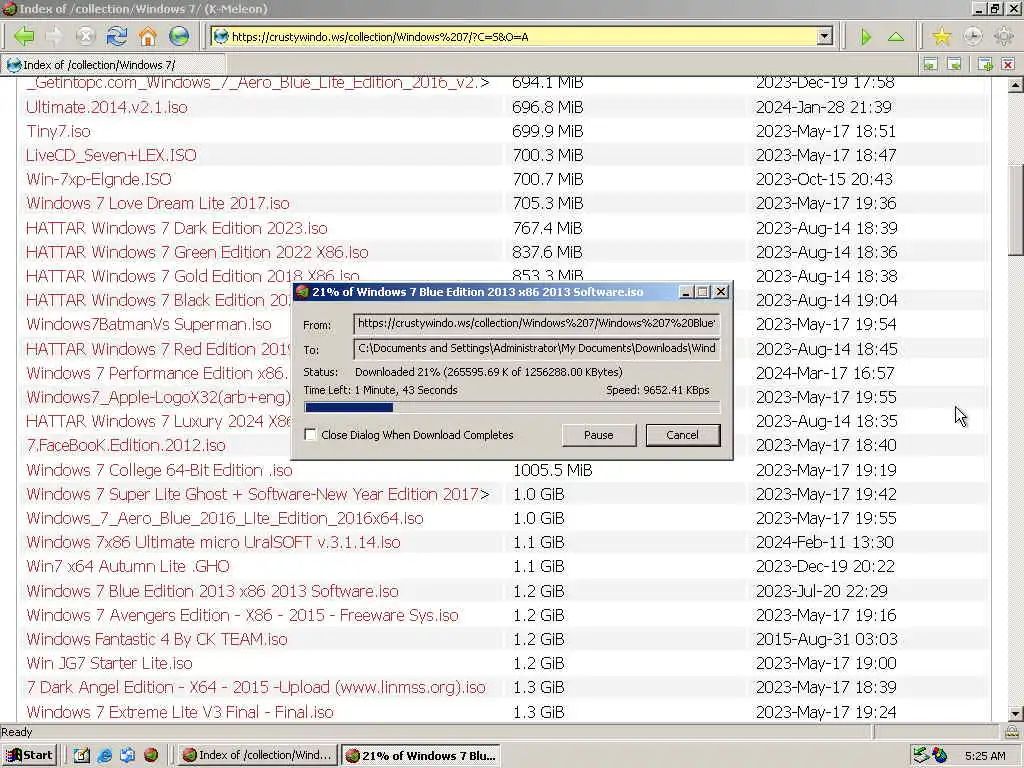The width and height of the screenshot is (1024, 768).
Task: Cancel the download
Action: [682, 435]
